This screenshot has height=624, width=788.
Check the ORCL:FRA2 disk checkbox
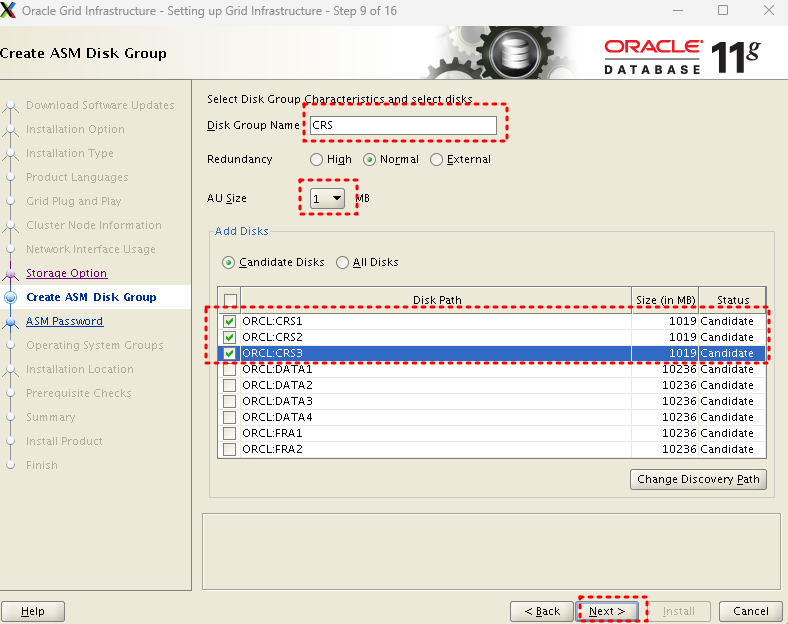tap(229, 449)
